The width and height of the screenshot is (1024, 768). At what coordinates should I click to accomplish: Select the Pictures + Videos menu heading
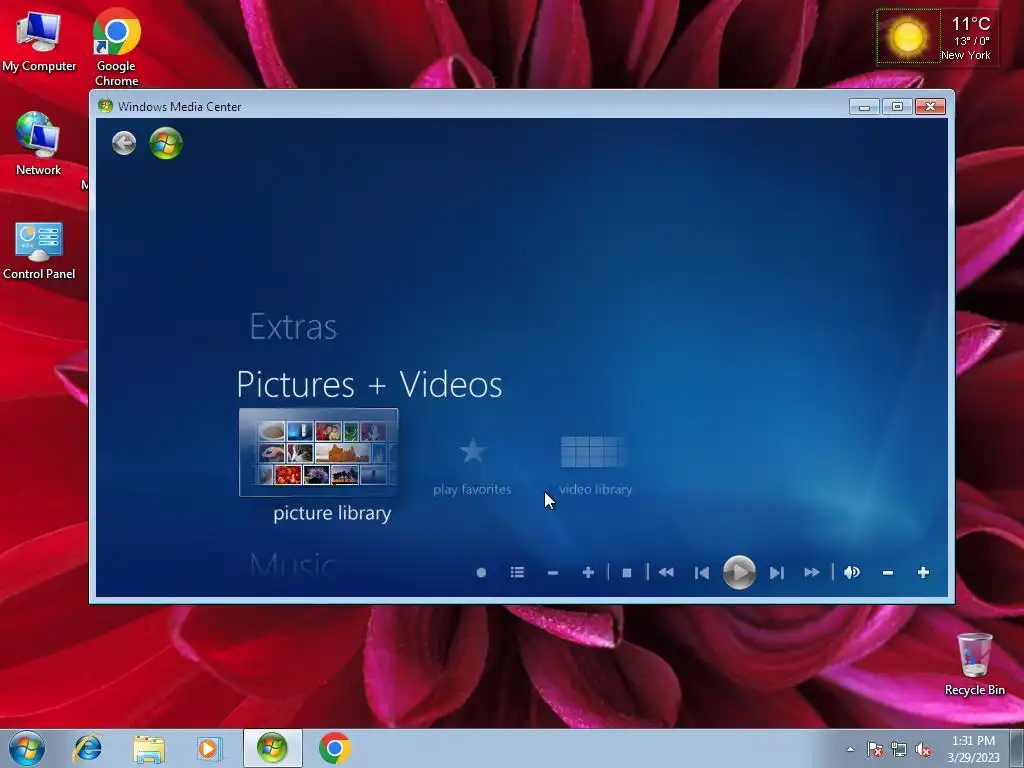pos(370,384)
